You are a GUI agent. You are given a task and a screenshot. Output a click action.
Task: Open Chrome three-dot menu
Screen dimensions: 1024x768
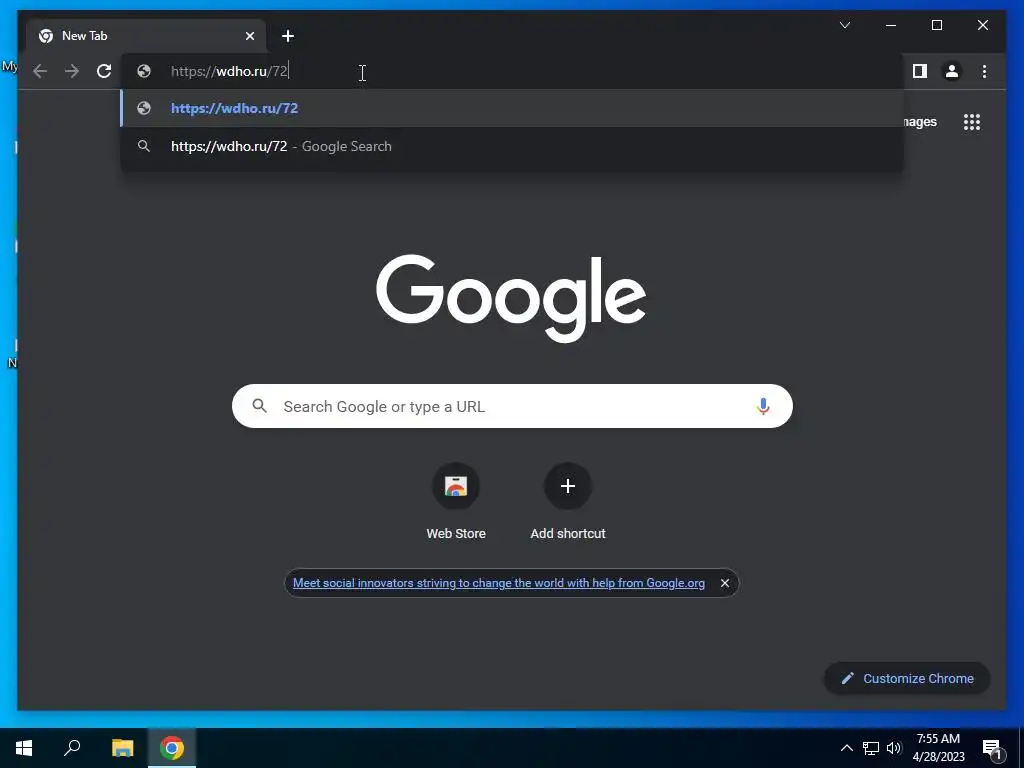click(984, 71)
